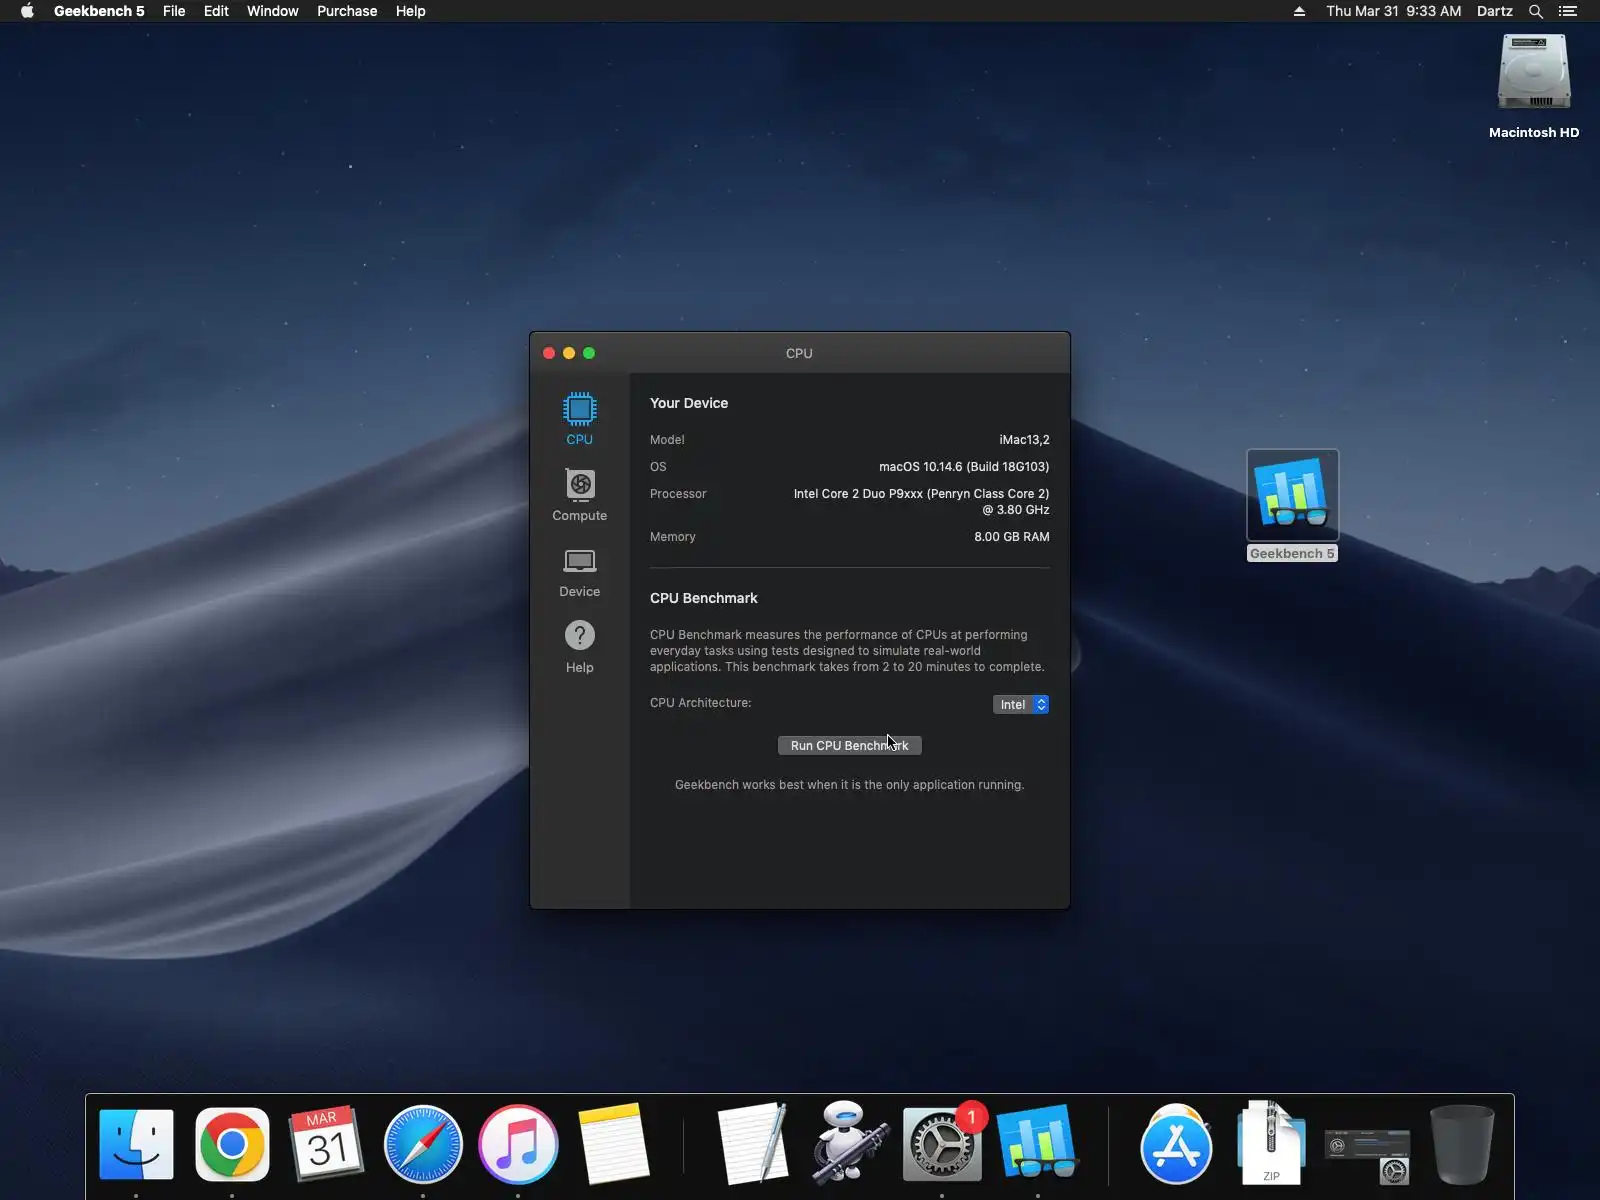Select the Geekbench 5 desktop icon
Image resolution: width=1600 pixels, height=1200 pixels.
point(1292,505)
